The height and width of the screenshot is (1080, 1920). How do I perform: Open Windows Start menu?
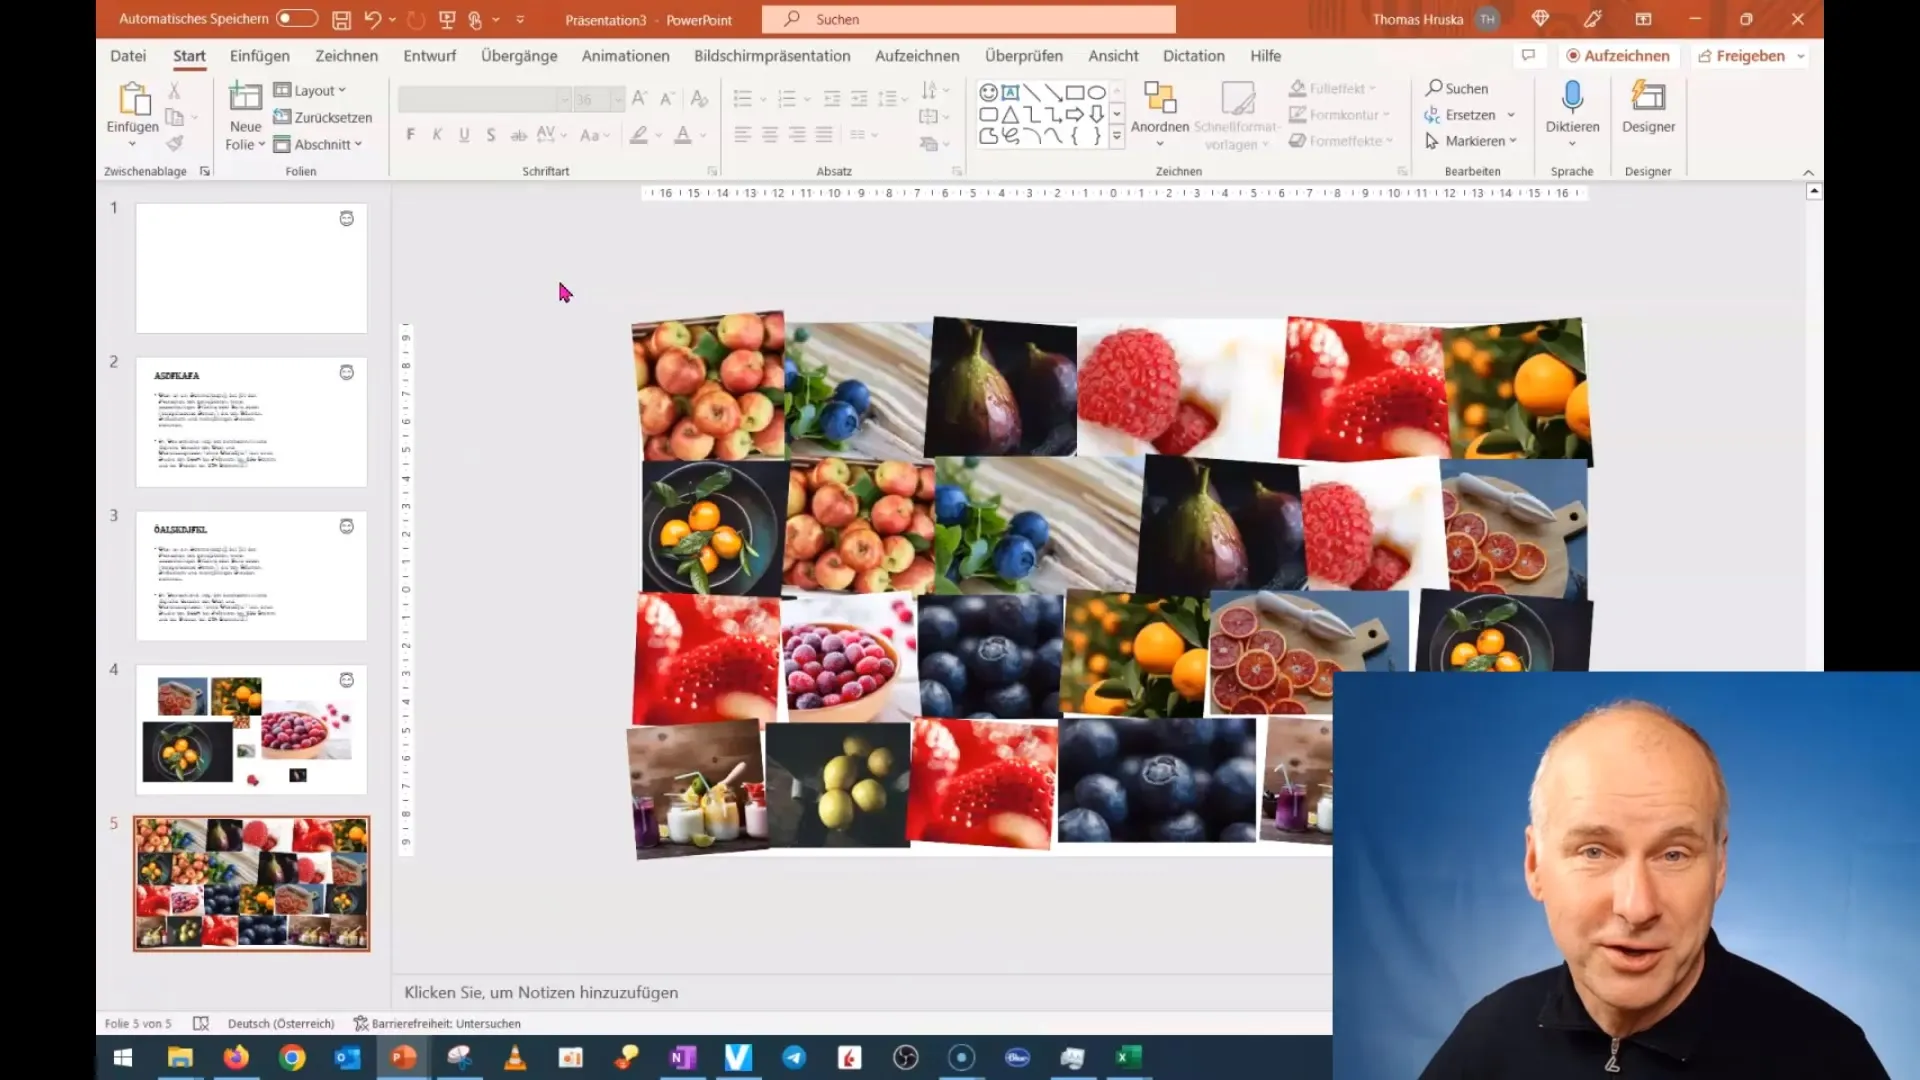click(x=123, y=1057)
